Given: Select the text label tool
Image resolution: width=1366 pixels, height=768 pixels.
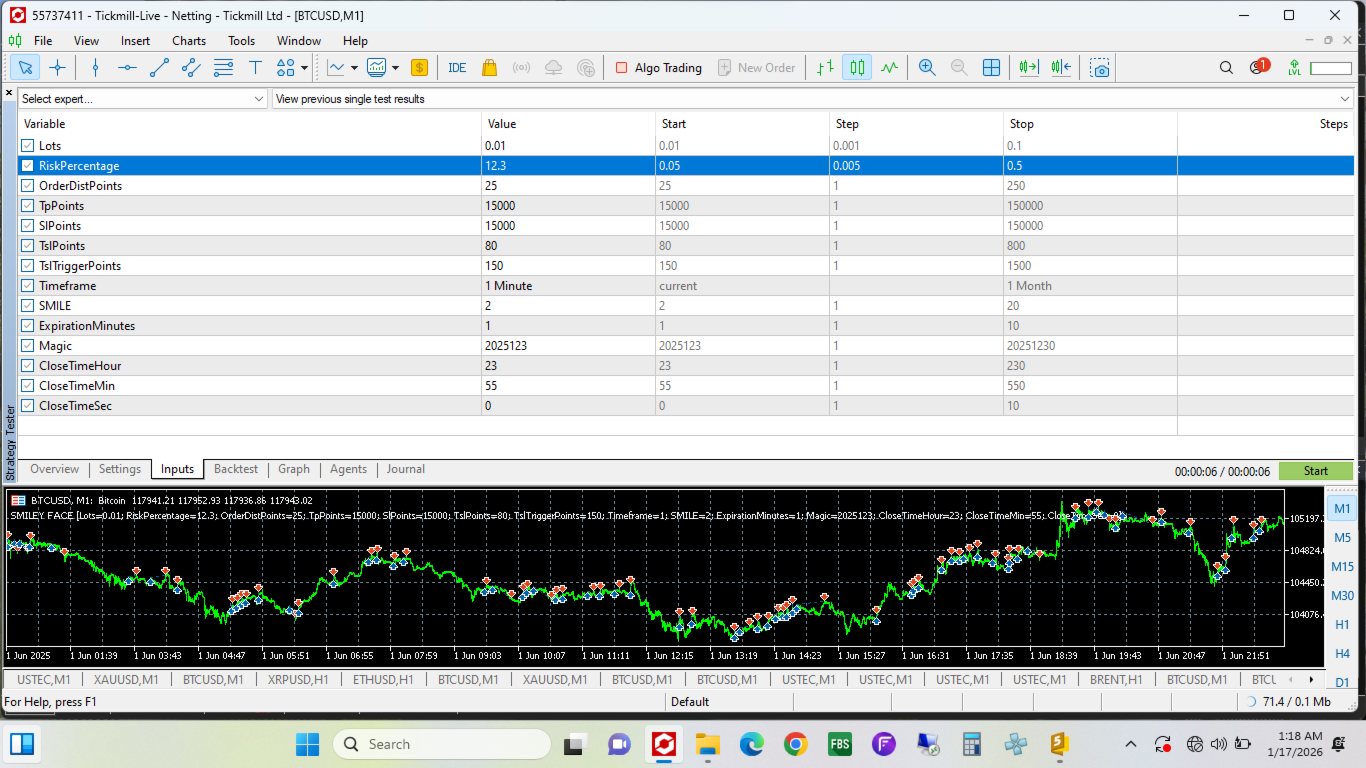Looking at the screenshot, I should click(255, 68).
